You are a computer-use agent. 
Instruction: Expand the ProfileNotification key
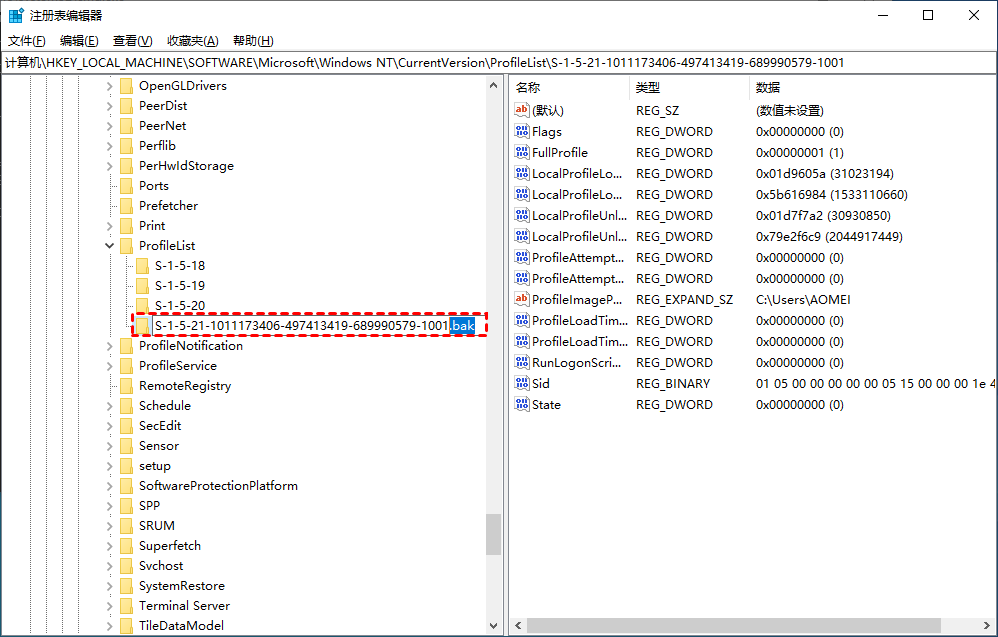pos(109,346)
